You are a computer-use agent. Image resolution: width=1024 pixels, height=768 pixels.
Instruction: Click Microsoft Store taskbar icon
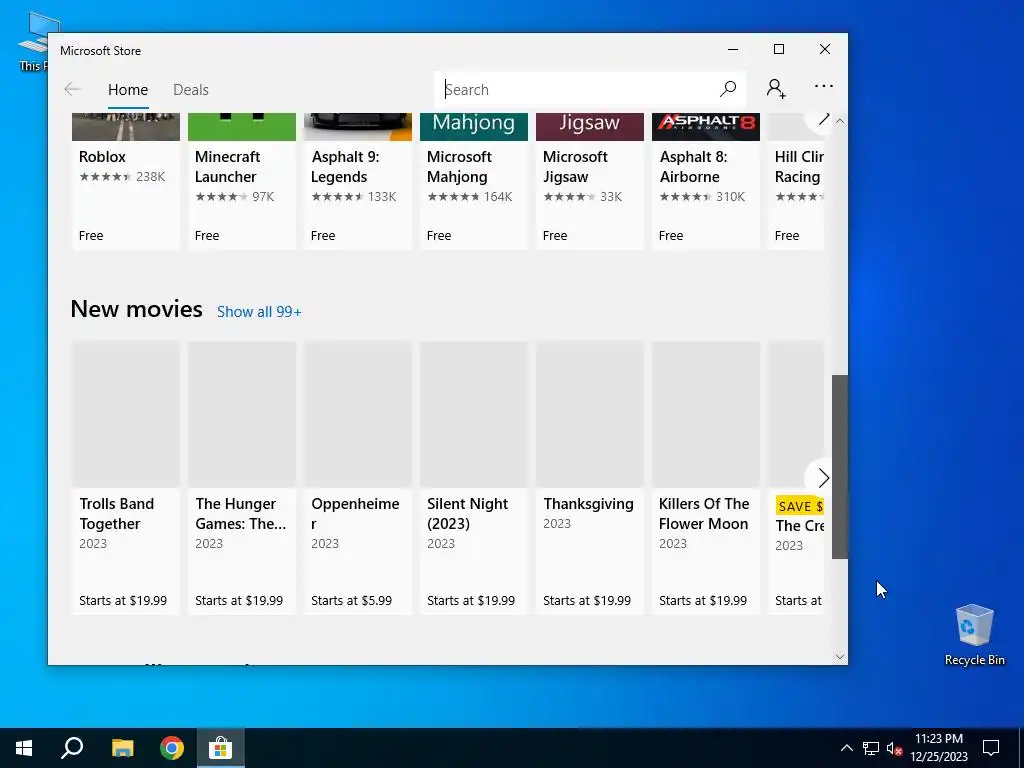click(x=221, y=748)
